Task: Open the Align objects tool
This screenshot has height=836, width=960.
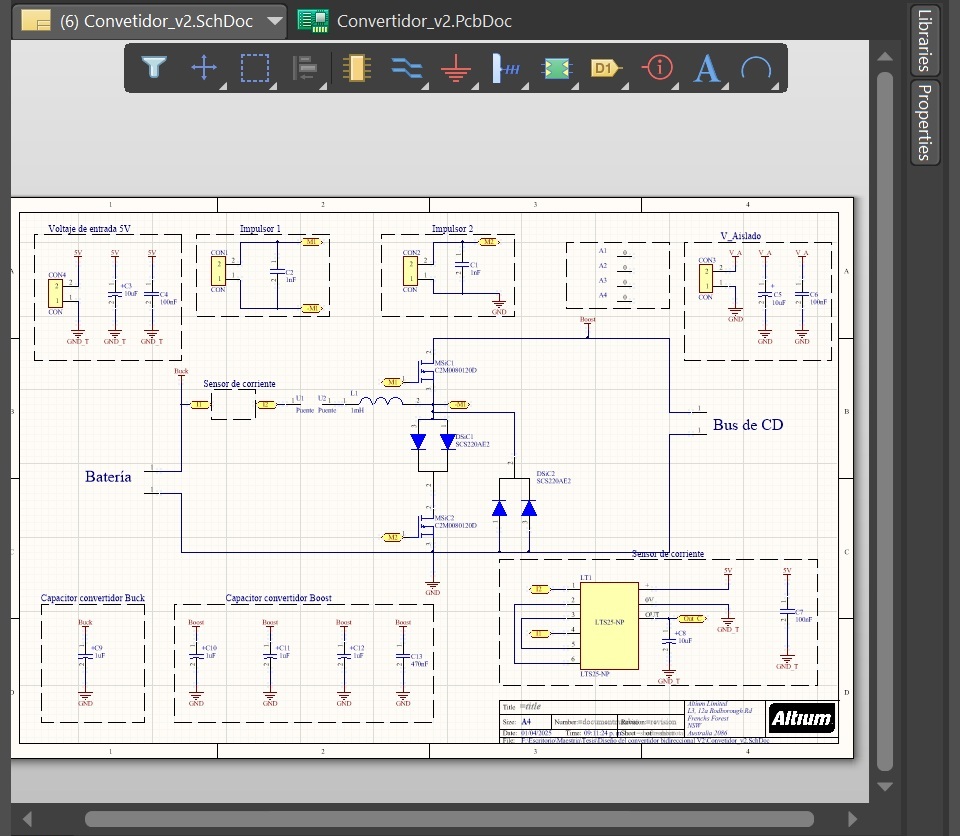Action: (304, 68)
